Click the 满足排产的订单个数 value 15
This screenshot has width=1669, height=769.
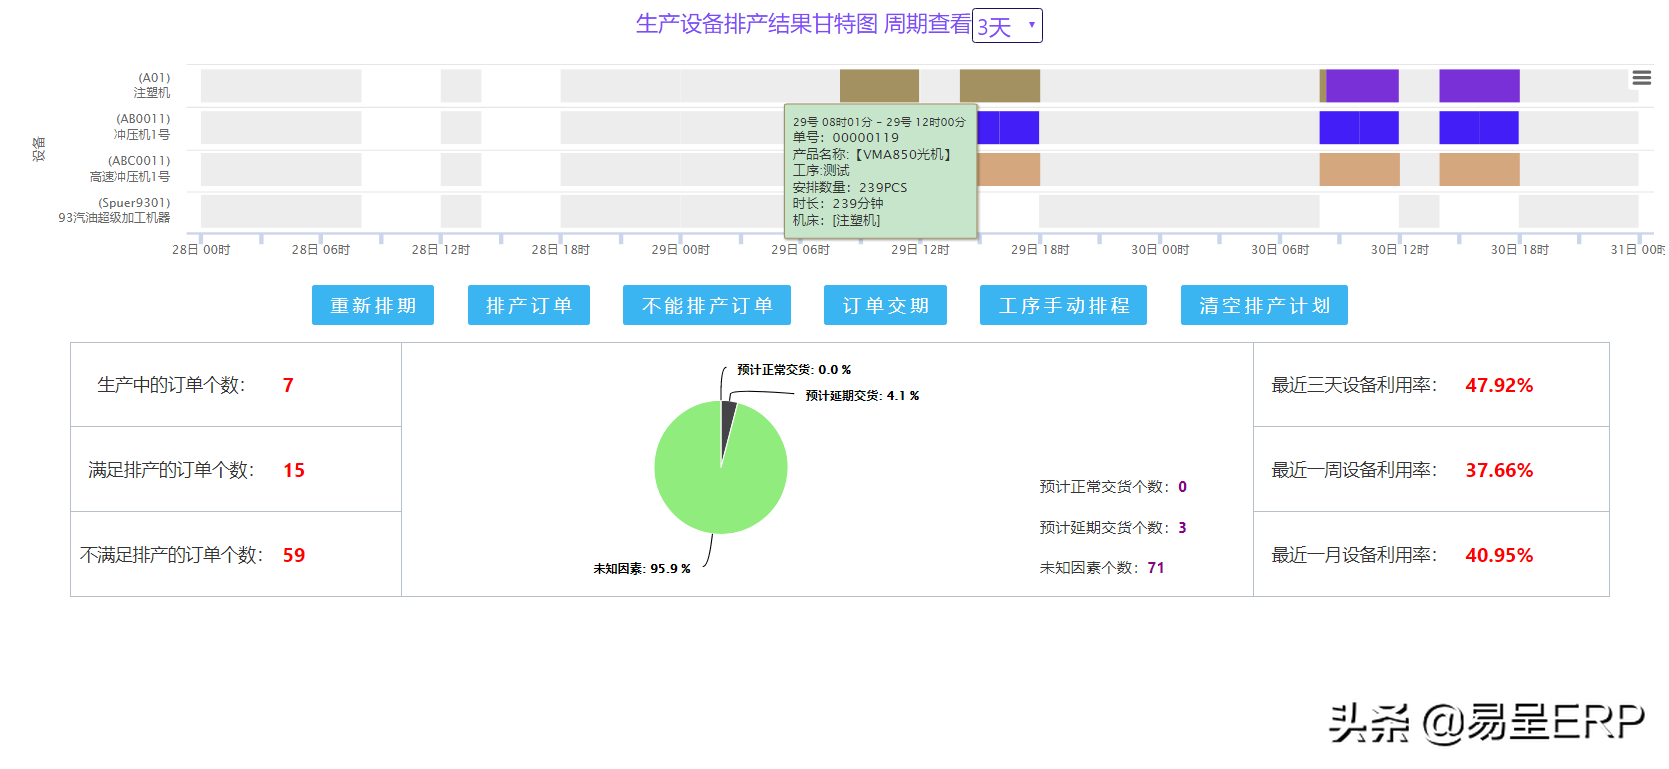[x=294, y=470]
